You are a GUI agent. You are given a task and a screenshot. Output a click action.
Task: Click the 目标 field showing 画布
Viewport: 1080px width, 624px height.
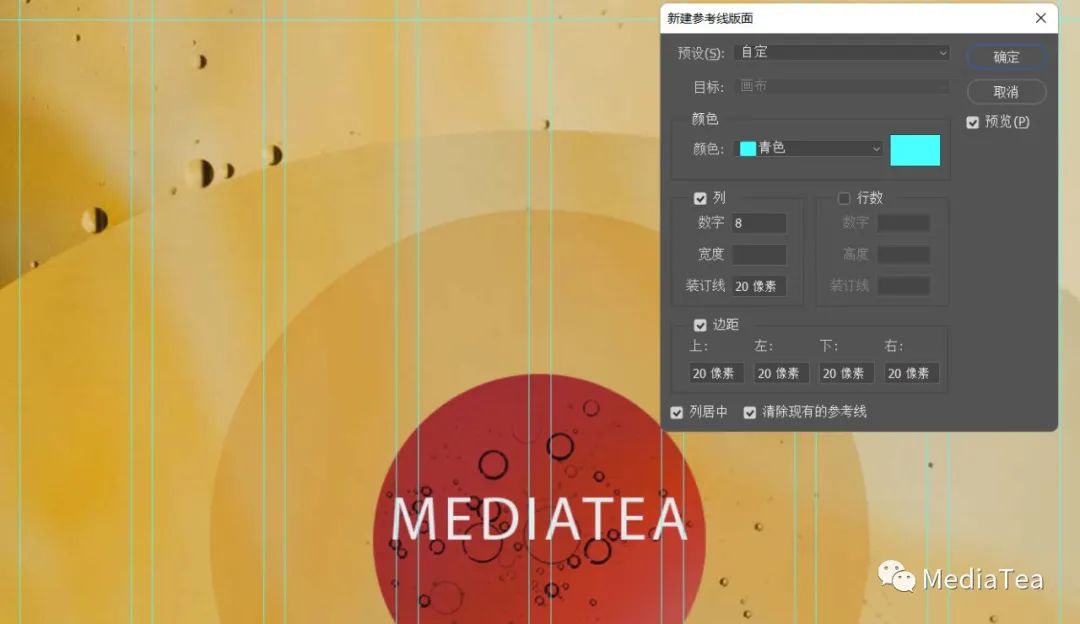pyautogui.click(x=842, y=86)
